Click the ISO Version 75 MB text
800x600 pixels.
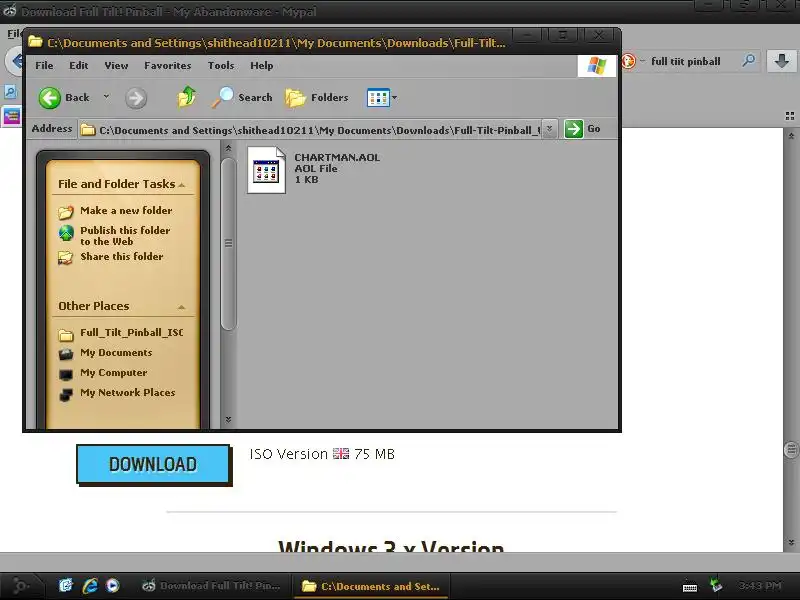click(x=322, y=454)
